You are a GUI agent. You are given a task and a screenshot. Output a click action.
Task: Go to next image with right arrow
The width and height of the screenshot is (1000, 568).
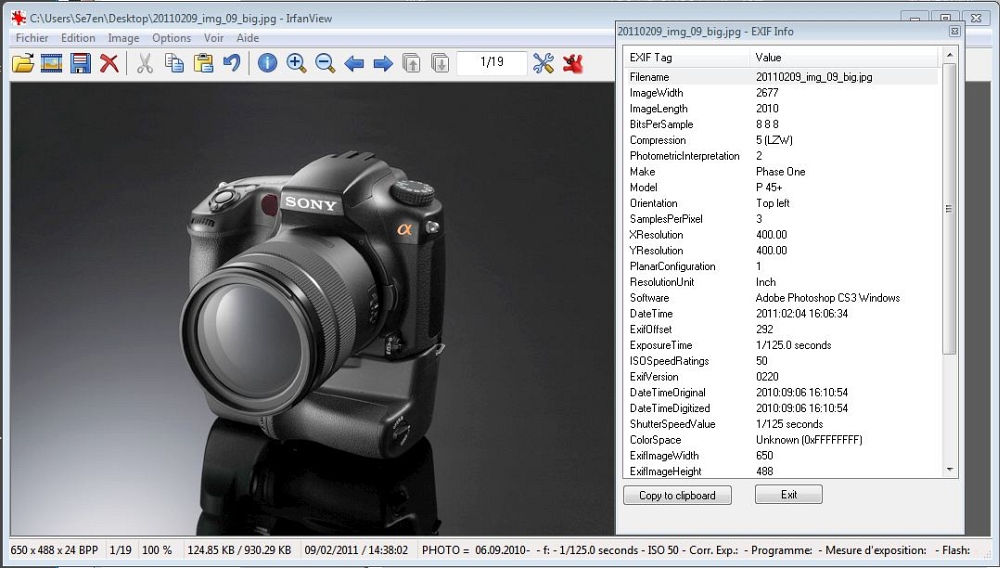[383, 63]
